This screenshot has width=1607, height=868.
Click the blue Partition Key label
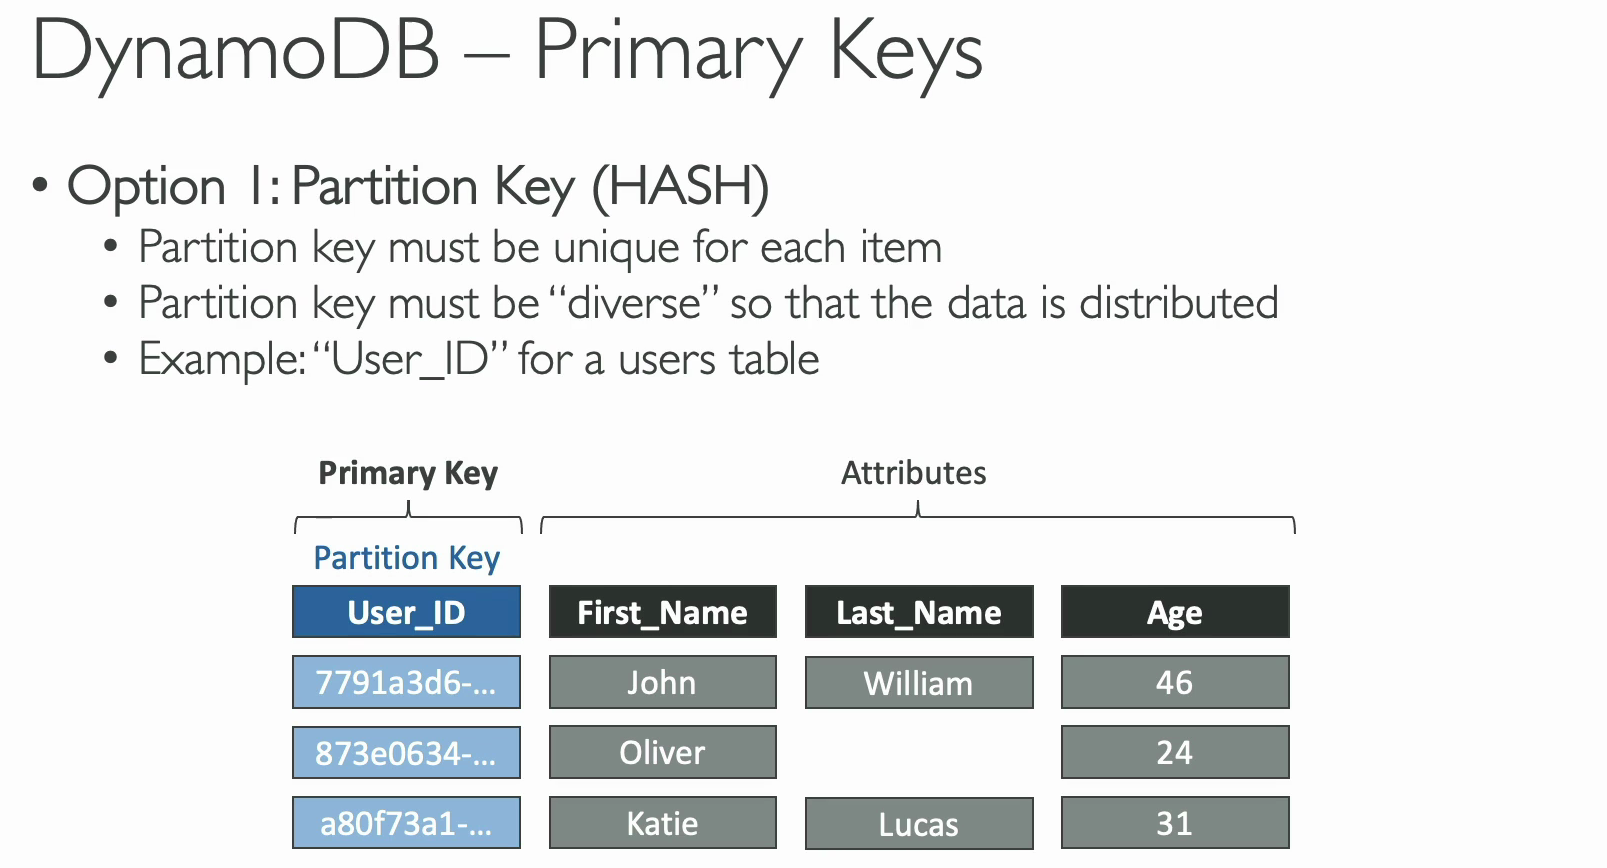click(406, 558)
